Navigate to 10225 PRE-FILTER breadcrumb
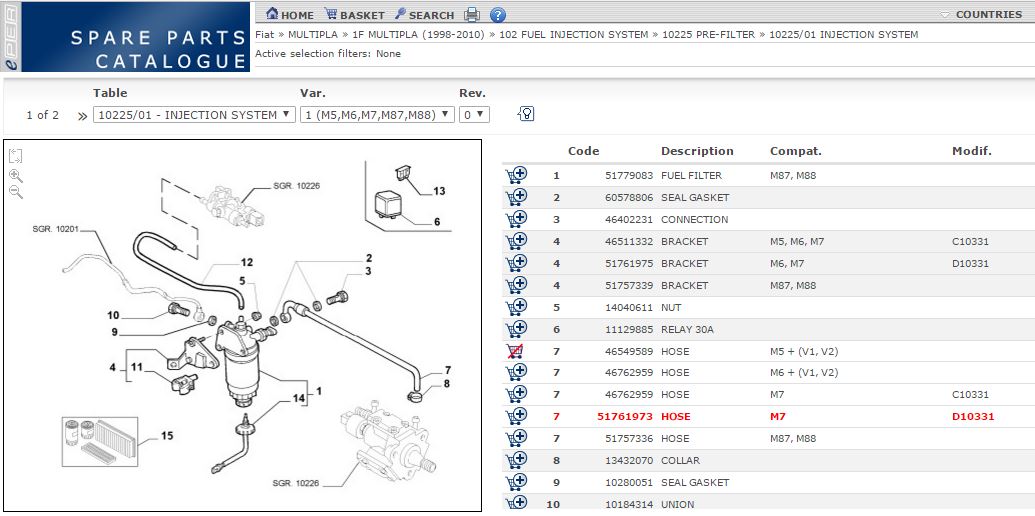Image resolution: width=1035 pixels, height=516 pixels. (x=708, y=34)
